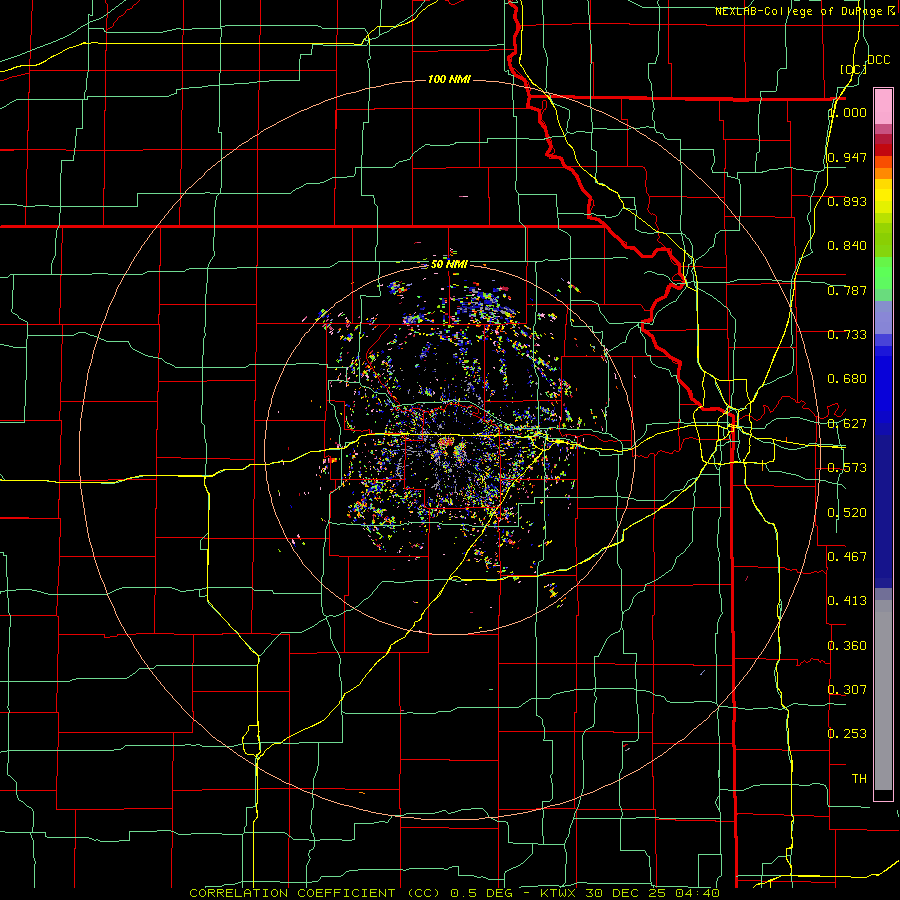Click the red segment near 0.947 on the color bar
The height and width of the screenshot is (900, 900).
(x=883, y=150)
